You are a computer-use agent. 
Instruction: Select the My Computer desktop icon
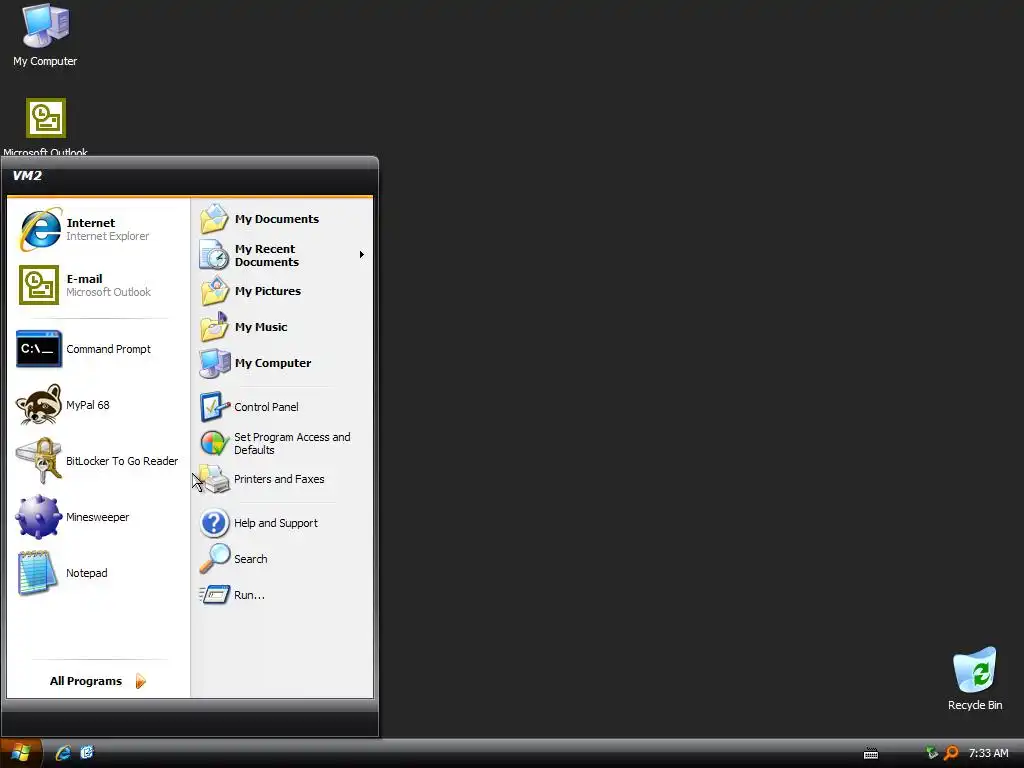point(45,35)
